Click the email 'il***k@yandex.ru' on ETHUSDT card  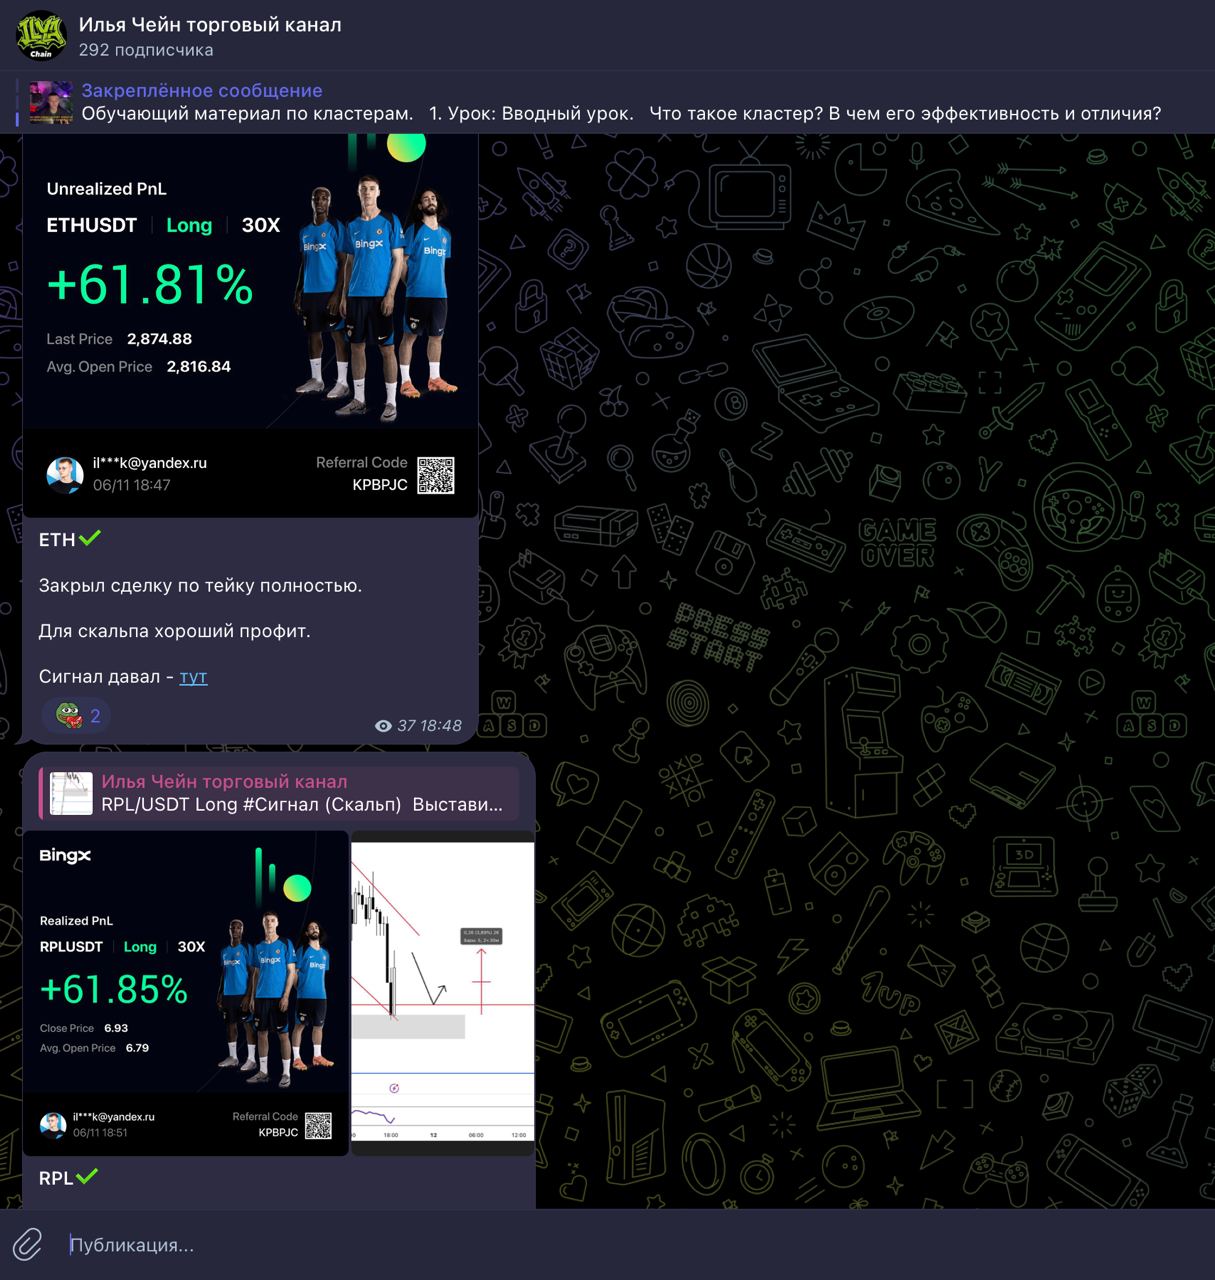click(x=150, y=463)
